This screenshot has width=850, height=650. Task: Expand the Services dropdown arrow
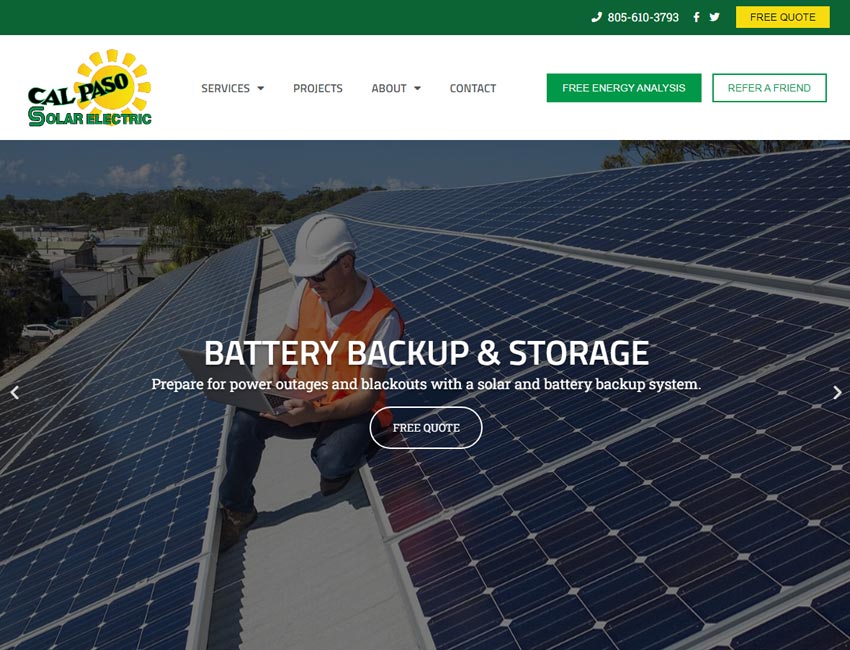click(261, 88)
